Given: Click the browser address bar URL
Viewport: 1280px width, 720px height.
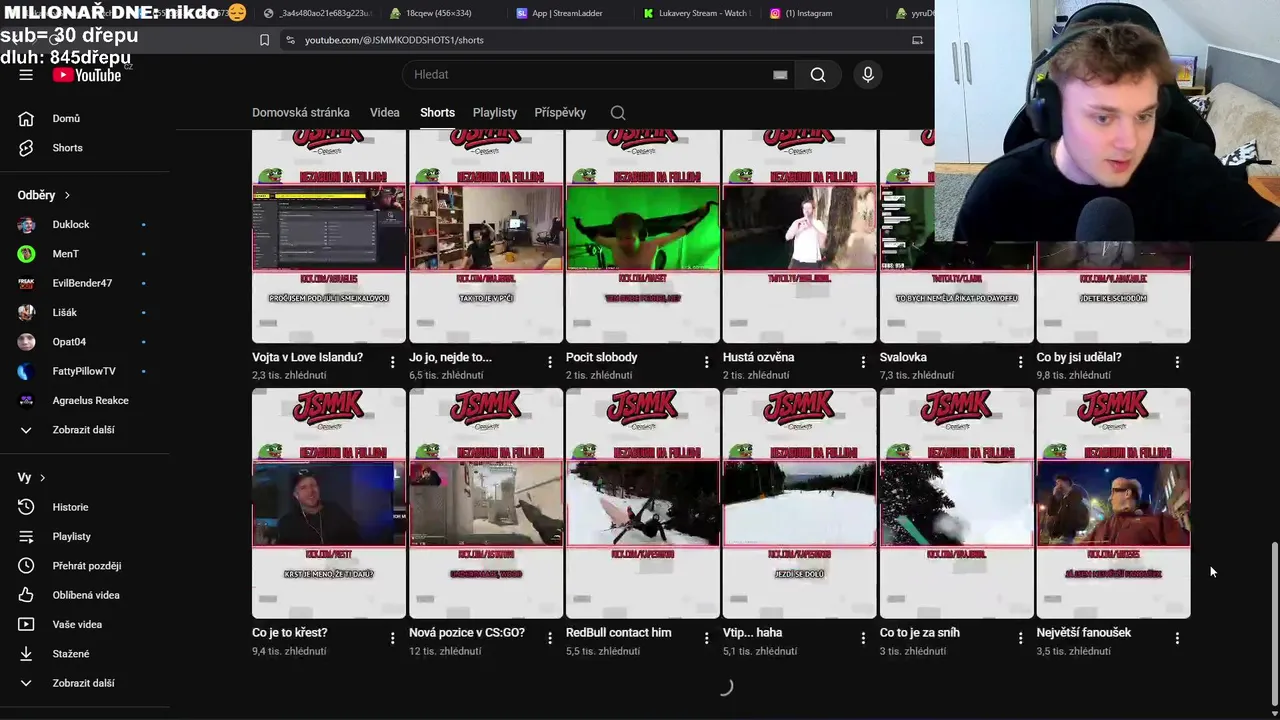Looking at the screenshot, I should tap(394, 40).
